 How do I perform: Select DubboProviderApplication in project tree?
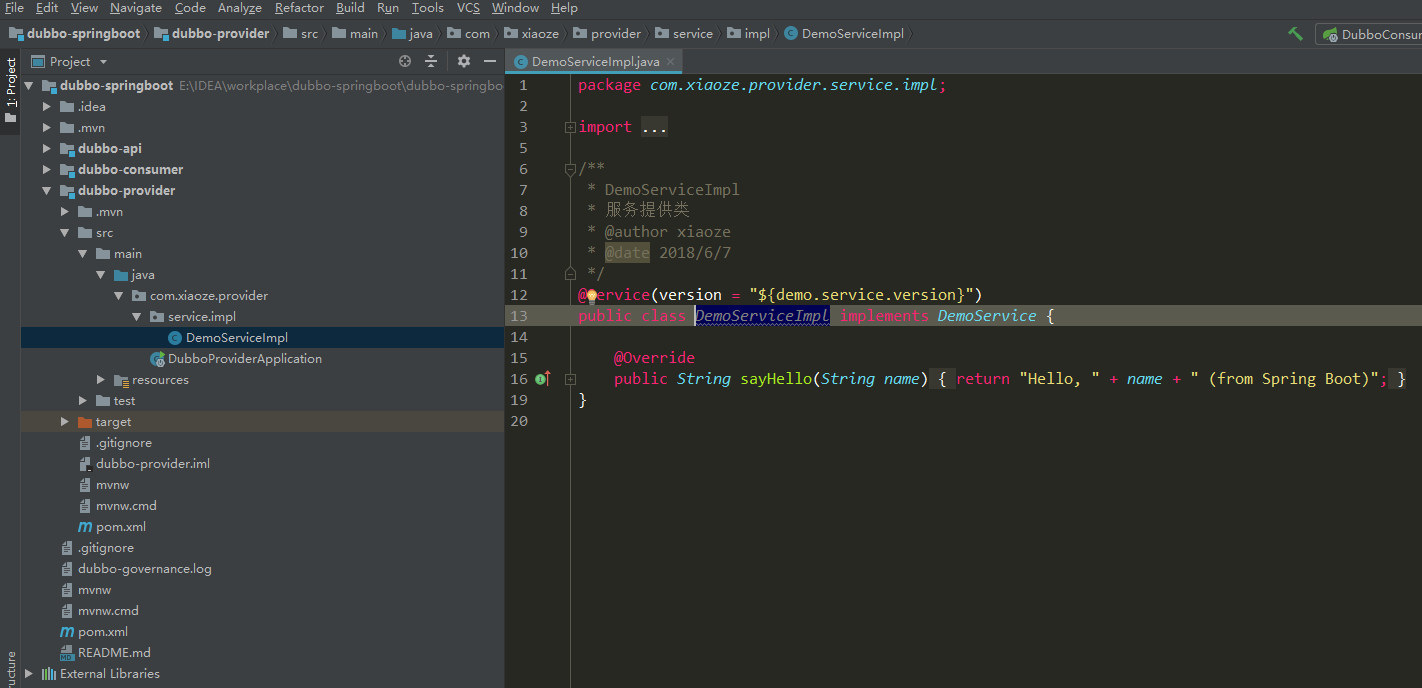(244, 359)
